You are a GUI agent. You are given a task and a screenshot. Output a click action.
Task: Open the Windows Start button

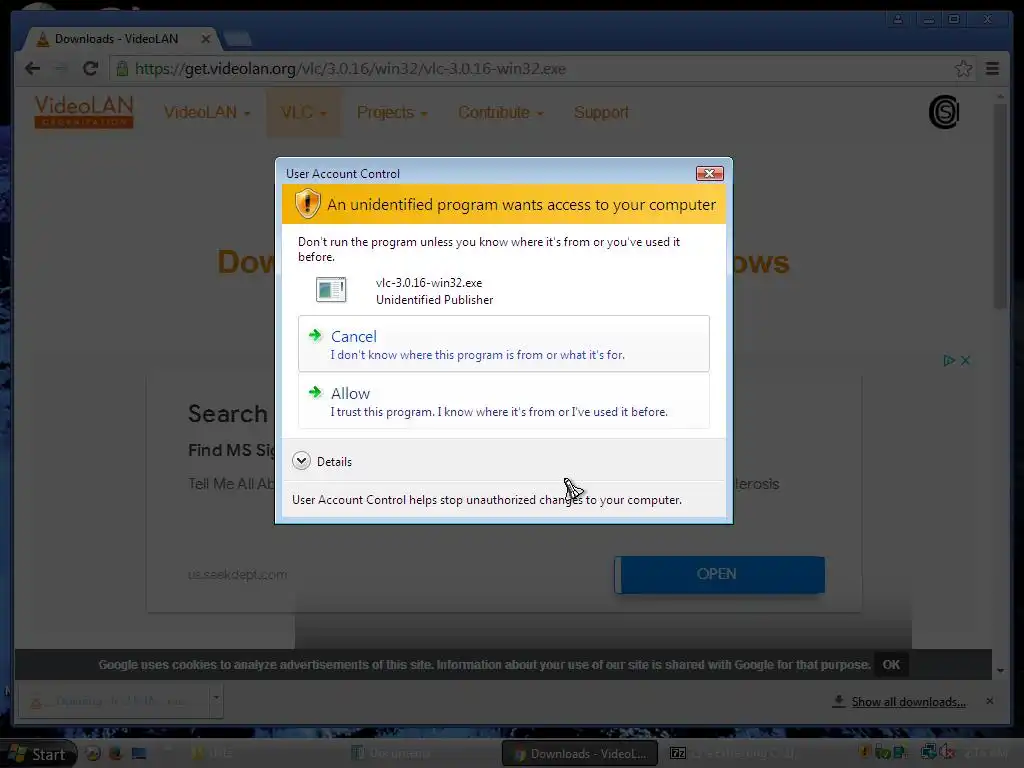click(x=38, y=754)
